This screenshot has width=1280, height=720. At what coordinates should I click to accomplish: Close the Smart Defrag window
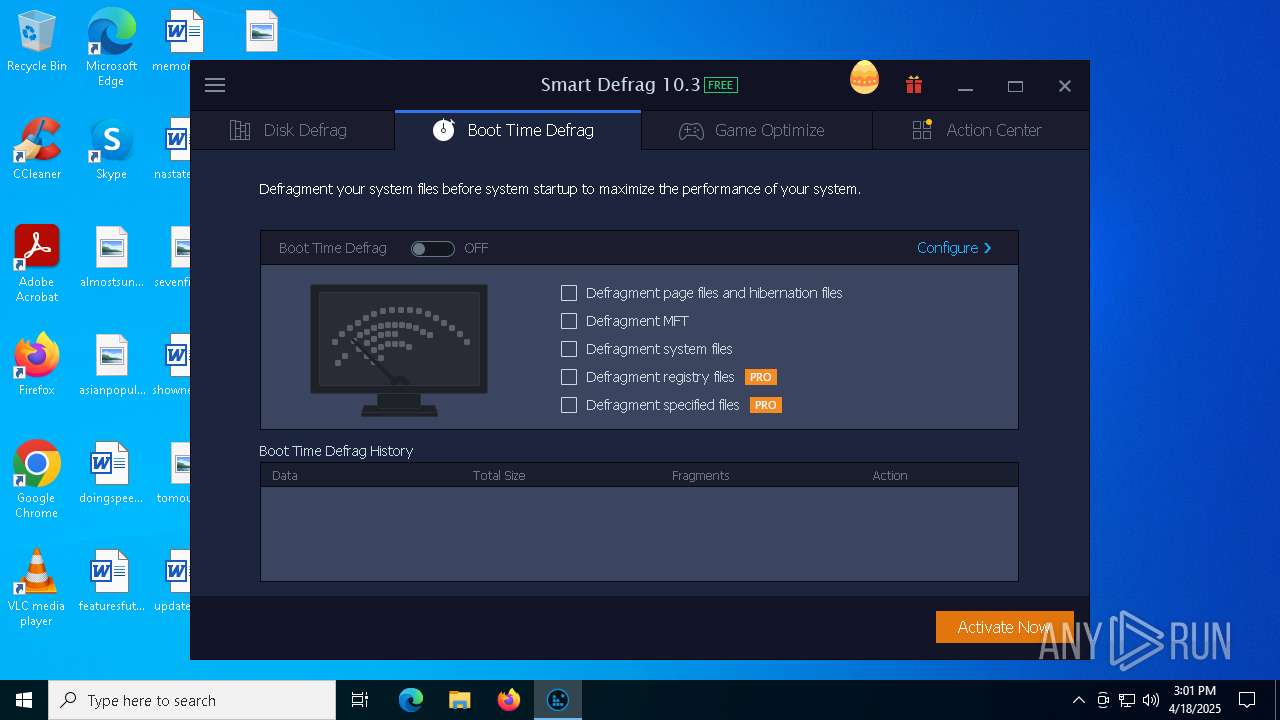click(1065, 86)
